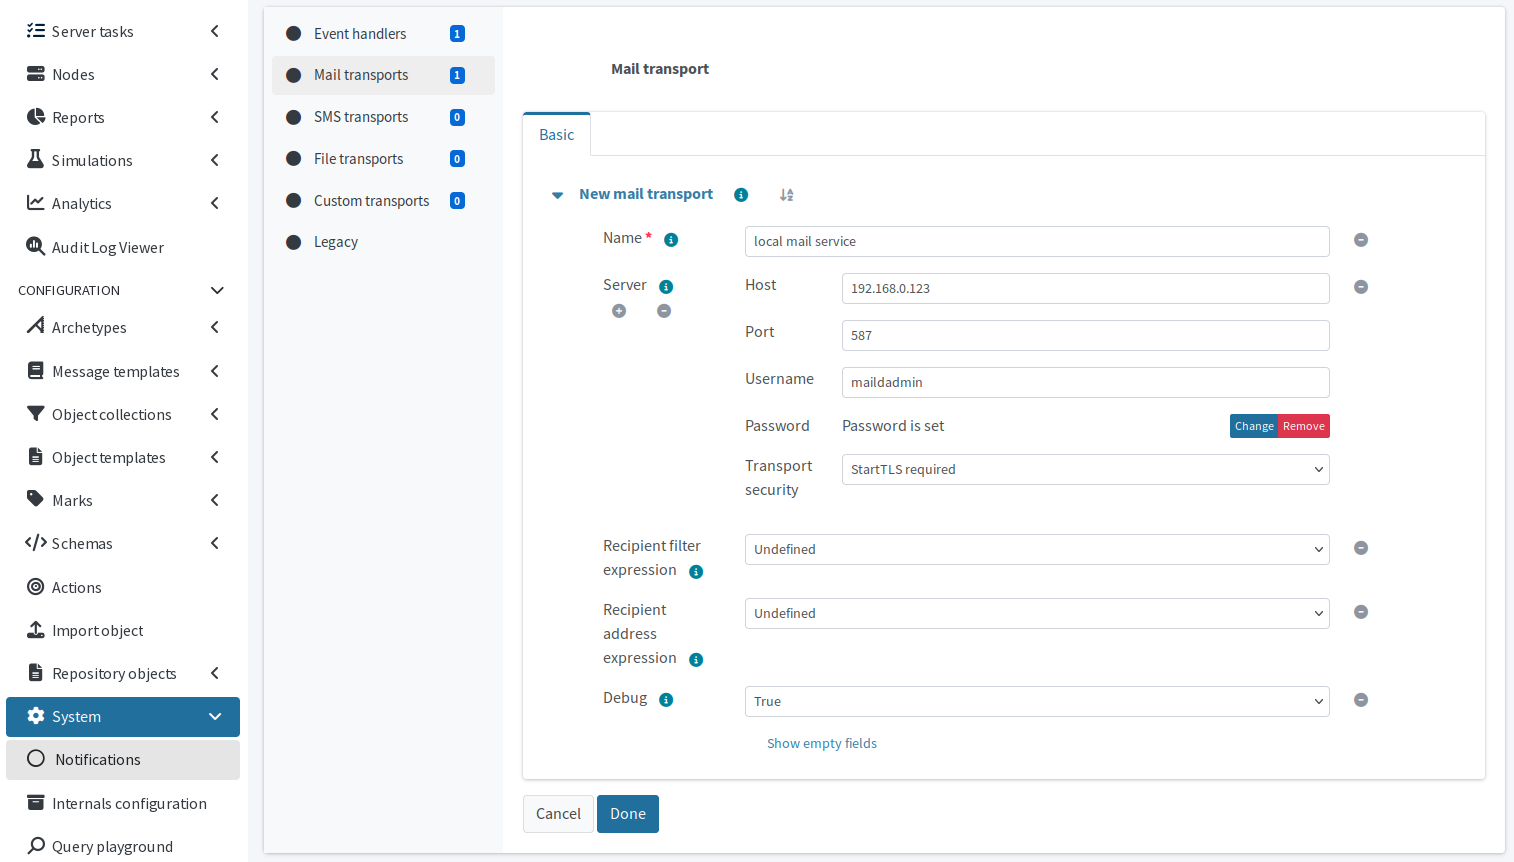Screen dimensions: 1514x862
Task: Click the sort icon next to New mail transport
Action: (786, 194)
